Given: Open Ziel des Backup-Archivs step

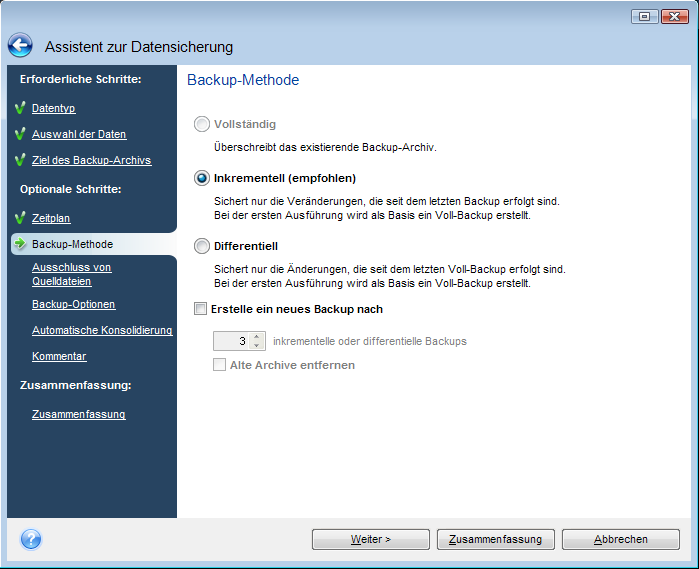Looking at the screenshot, I should pos(91,160).
